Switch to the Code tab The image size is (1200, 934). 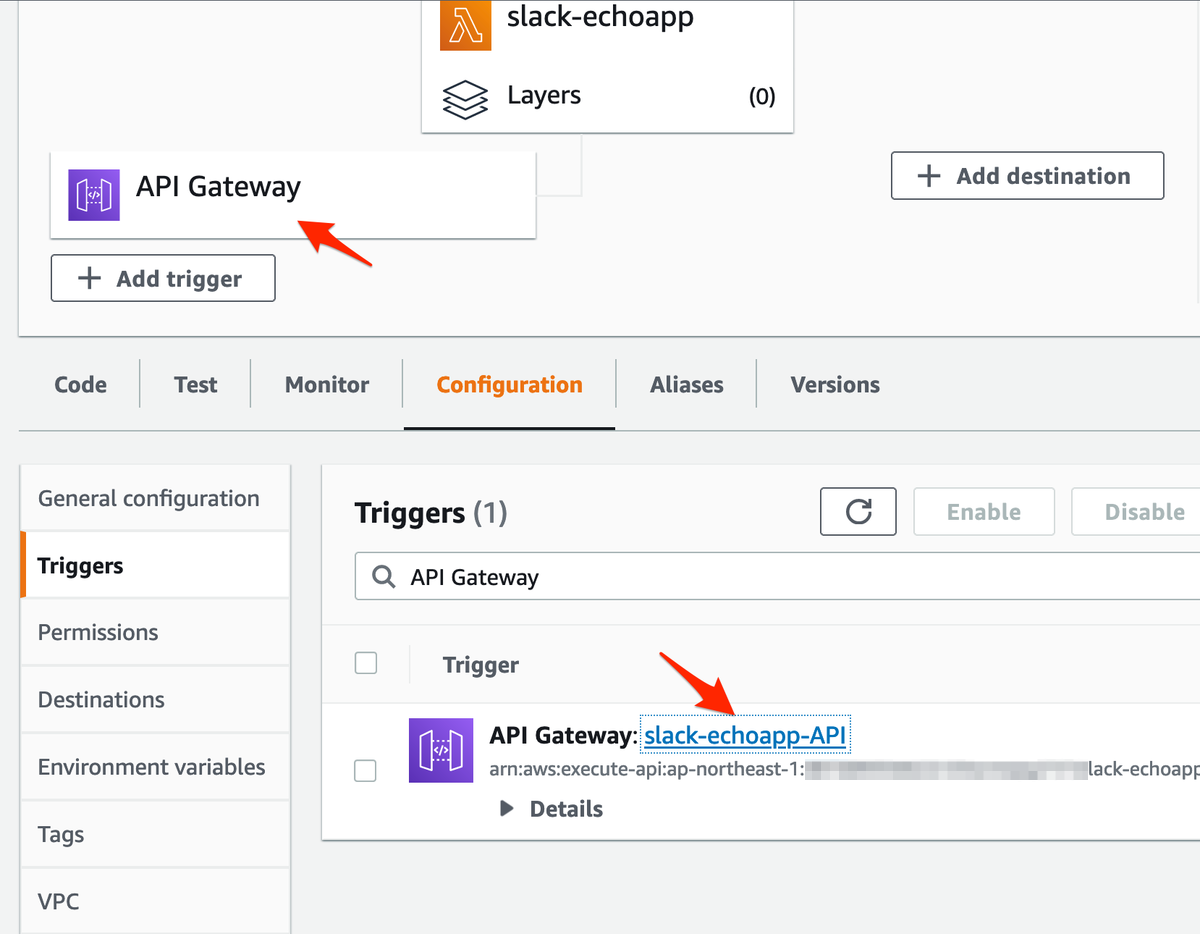pos(81,385)
